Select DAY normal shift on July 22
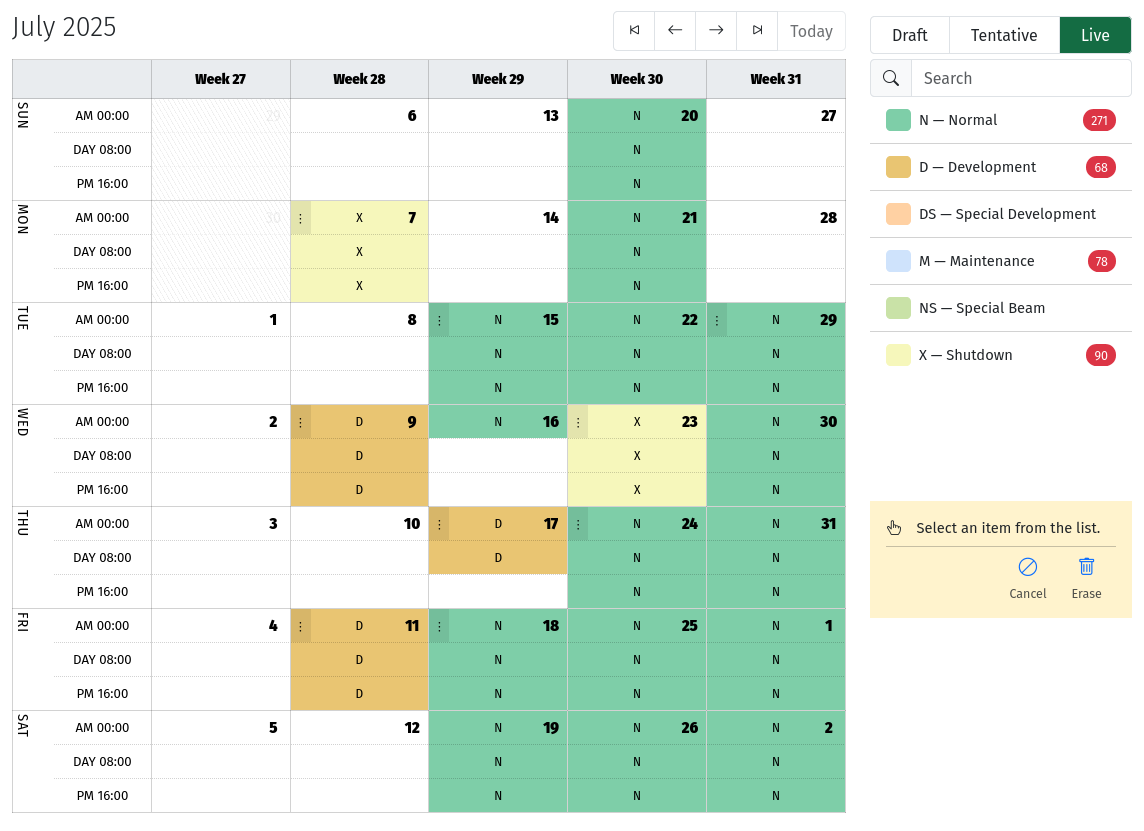 coord(637,354)
